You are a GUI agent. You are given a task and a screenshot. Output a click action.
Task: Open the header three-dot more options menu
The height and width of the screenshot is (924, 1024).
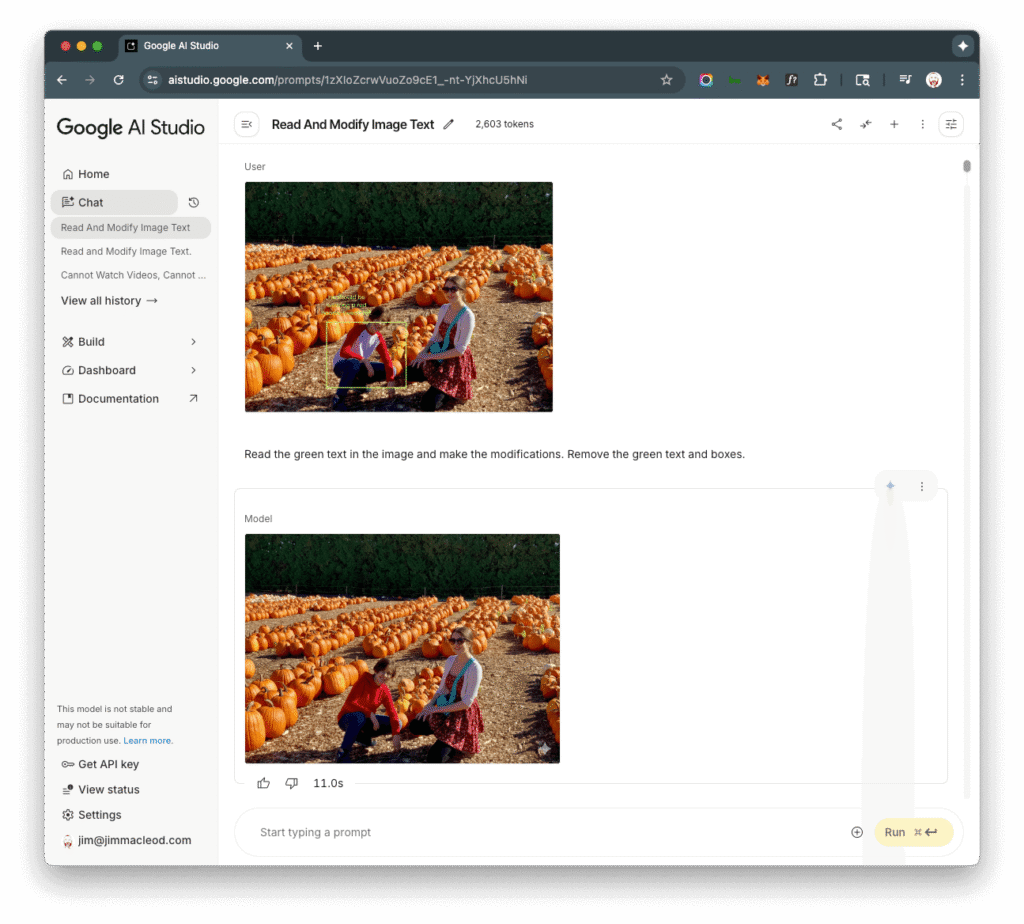922,124
